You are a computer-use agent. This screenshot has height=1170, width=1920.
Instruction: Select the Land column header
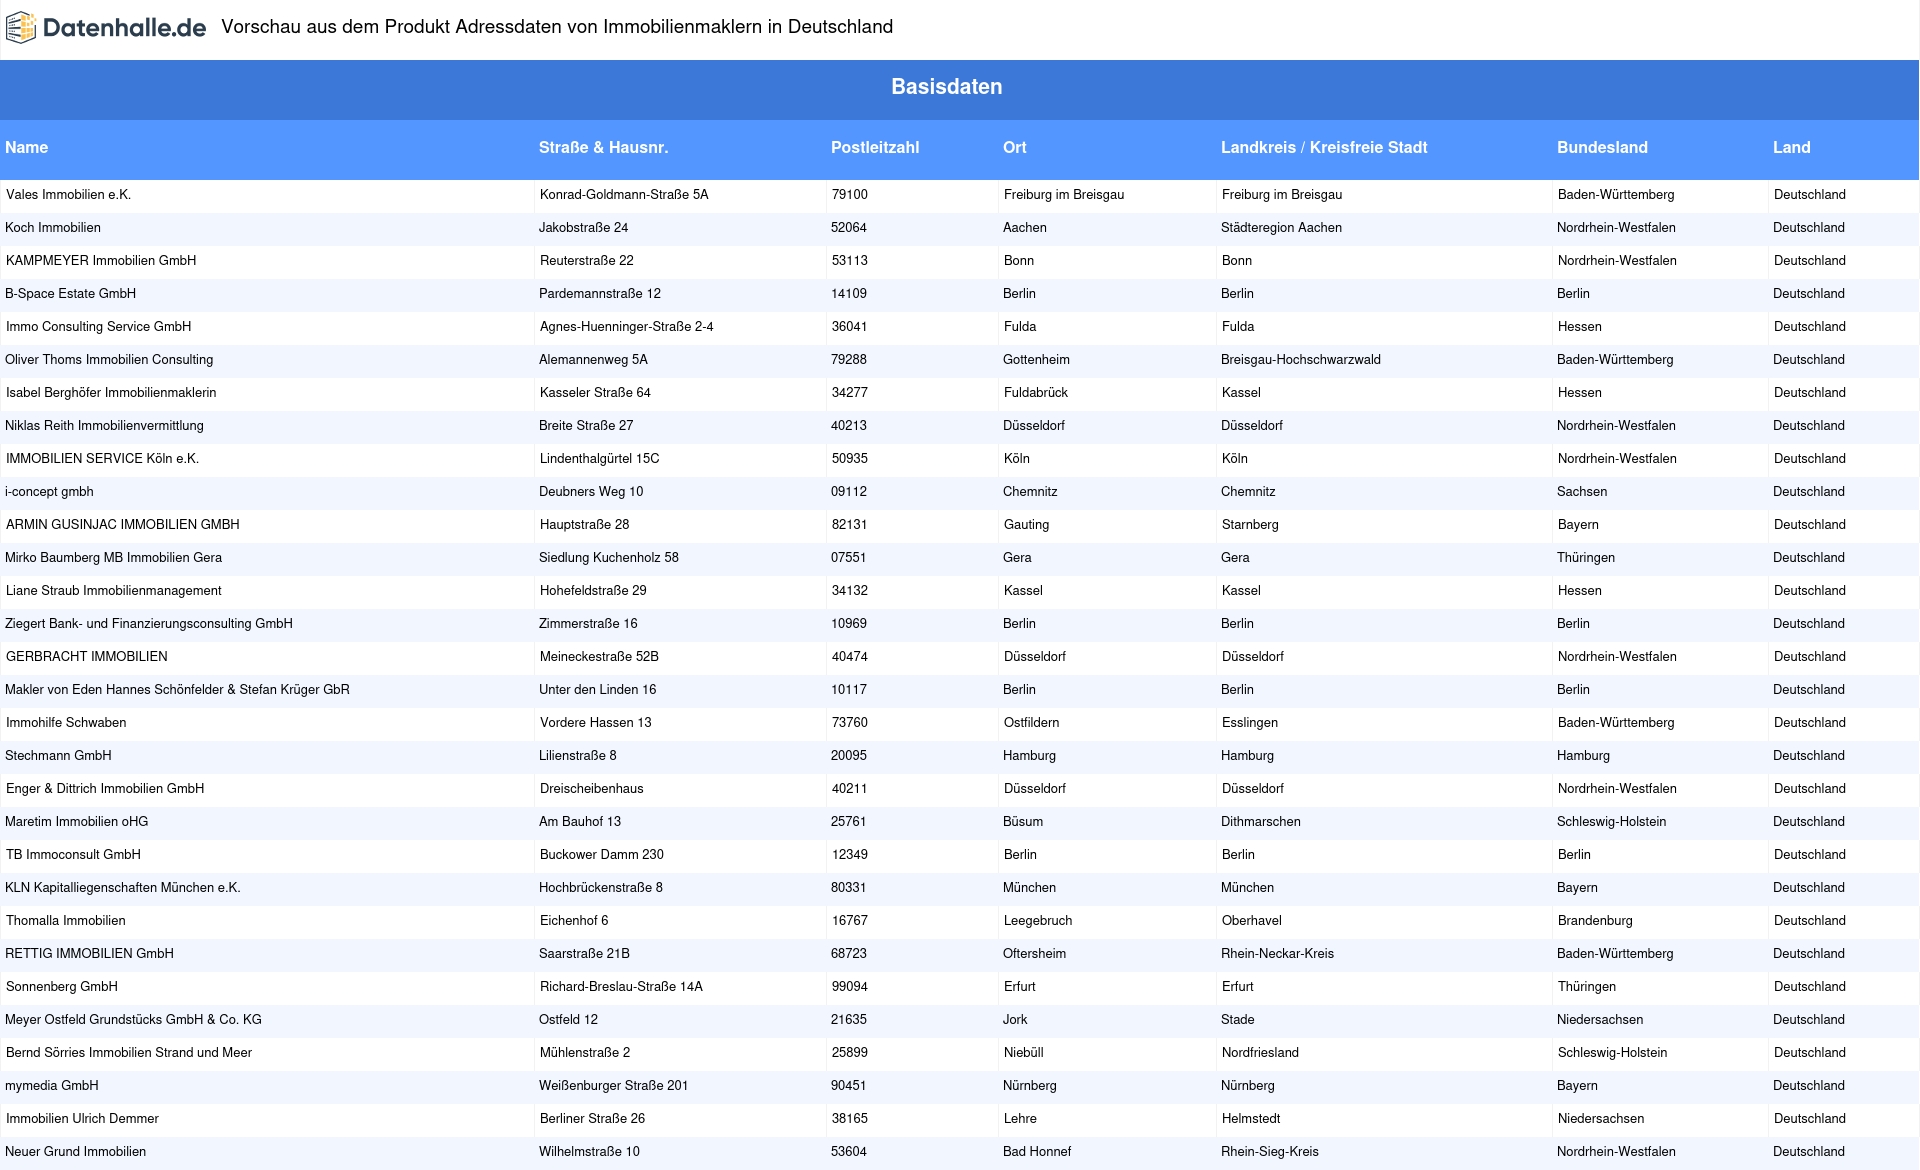coord(1792,147)
